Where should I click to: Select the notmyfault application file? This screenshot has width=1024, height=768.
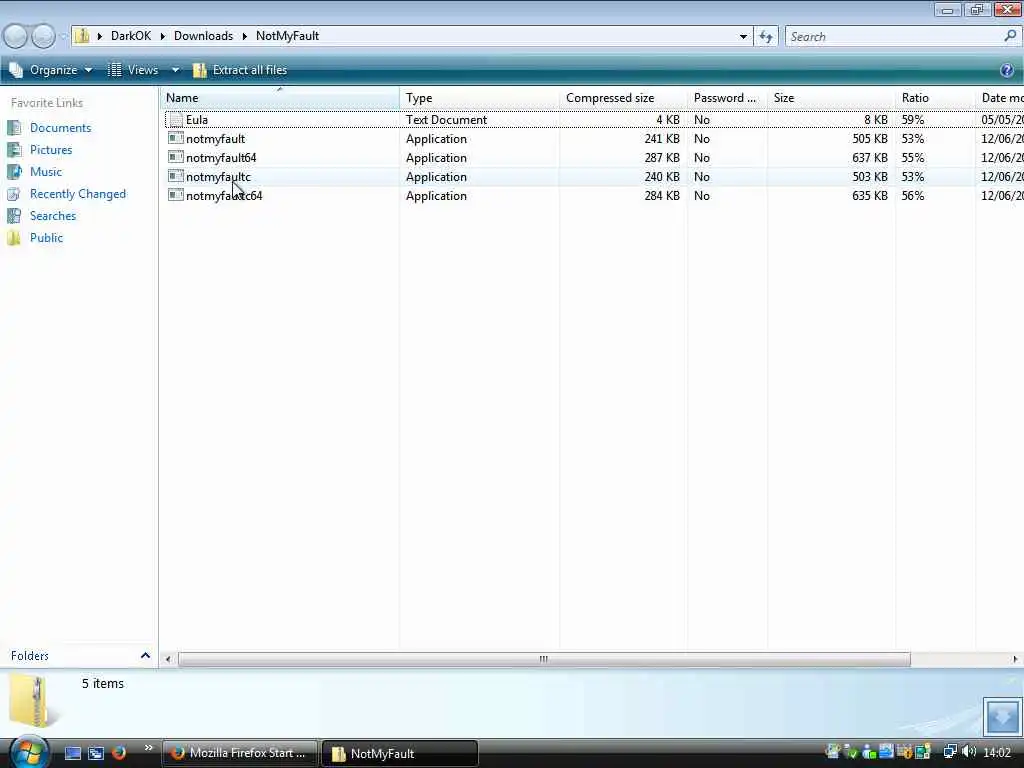pyautogui.click(x=216, y=138)
